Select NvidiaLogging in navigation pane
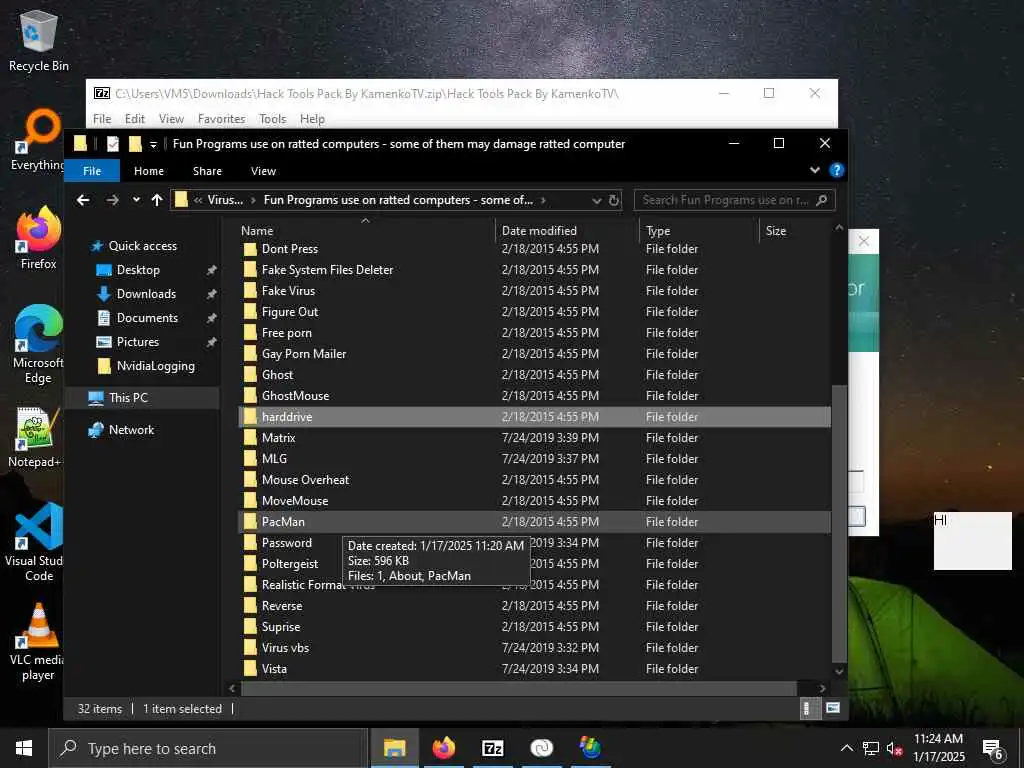 [x=155, y=366]
